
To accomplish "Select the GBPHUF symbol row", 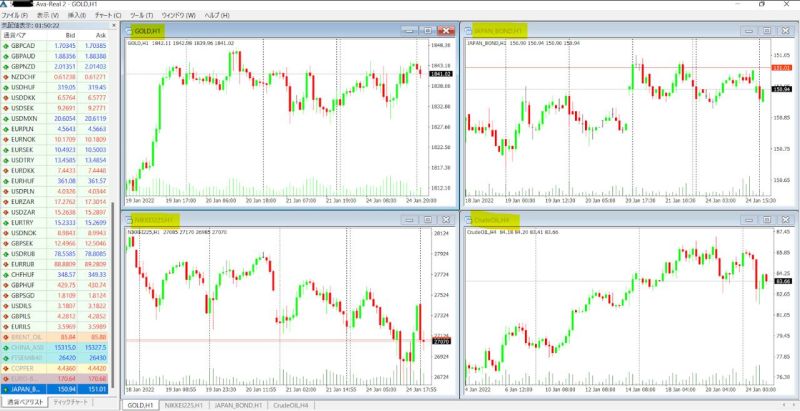I will (x=55, y=285).
